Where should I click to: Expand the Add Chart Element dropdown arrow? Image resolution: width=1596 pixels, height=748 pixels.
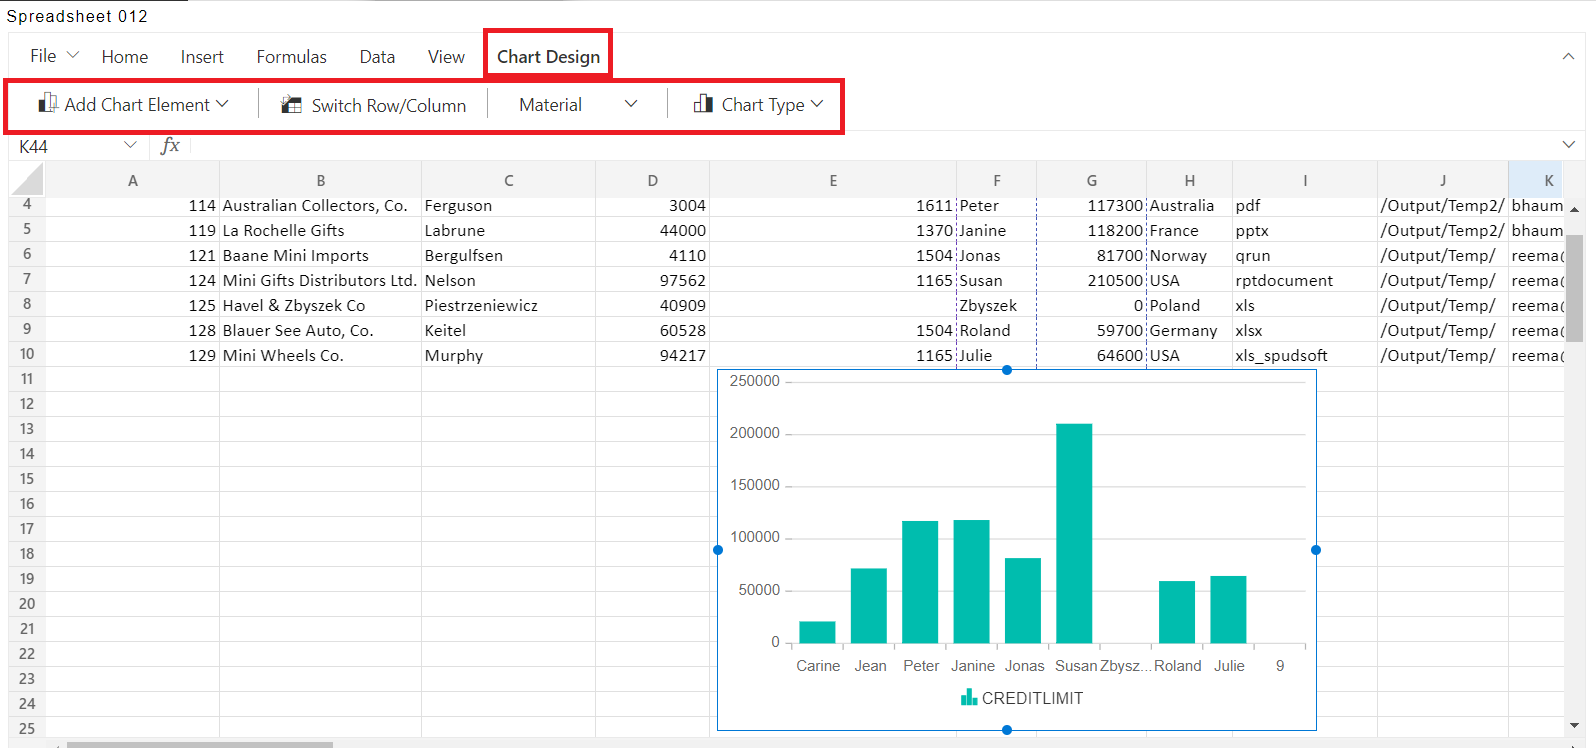[222, 103]
